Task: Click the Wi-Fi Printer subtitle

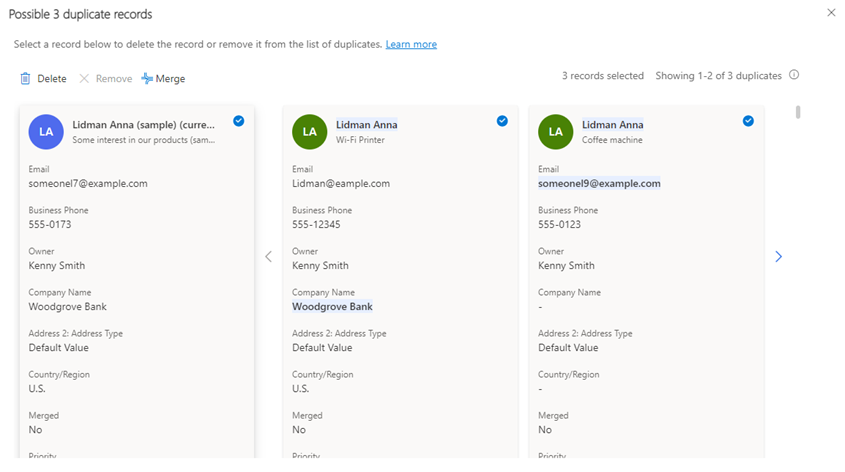Action: 360,140
